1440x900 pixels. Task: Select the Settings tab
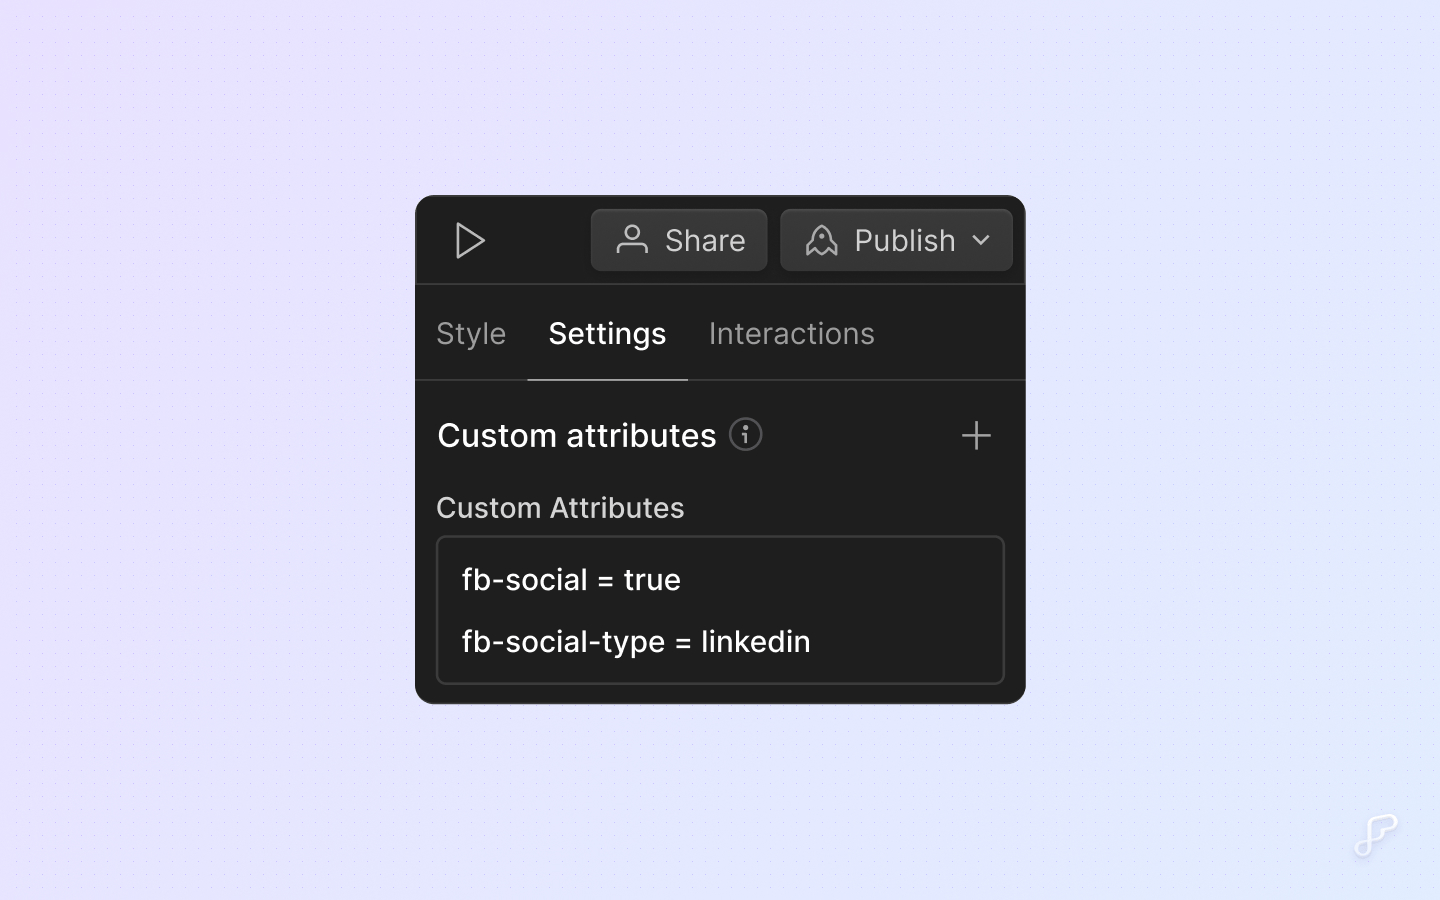[x=607, y=333]
